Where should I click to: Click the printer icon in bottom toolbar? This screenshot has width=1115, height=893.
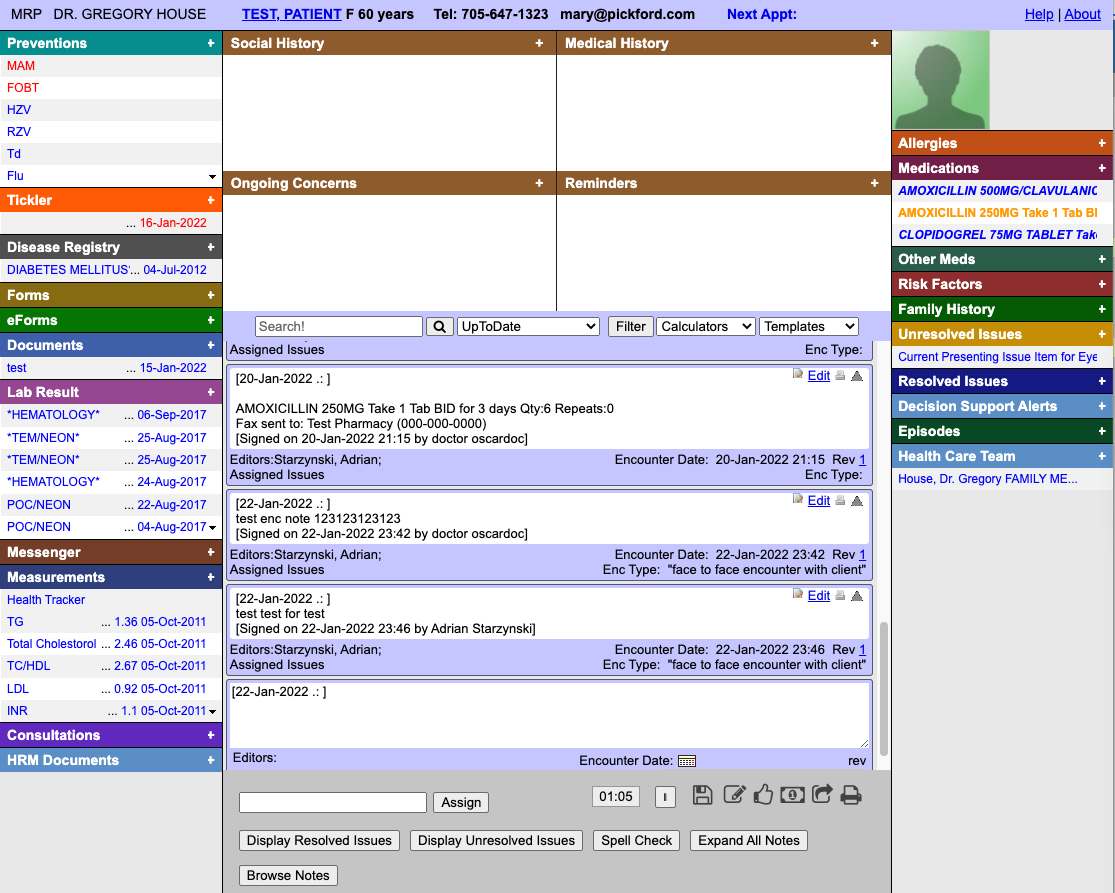[x=851, y=795]
